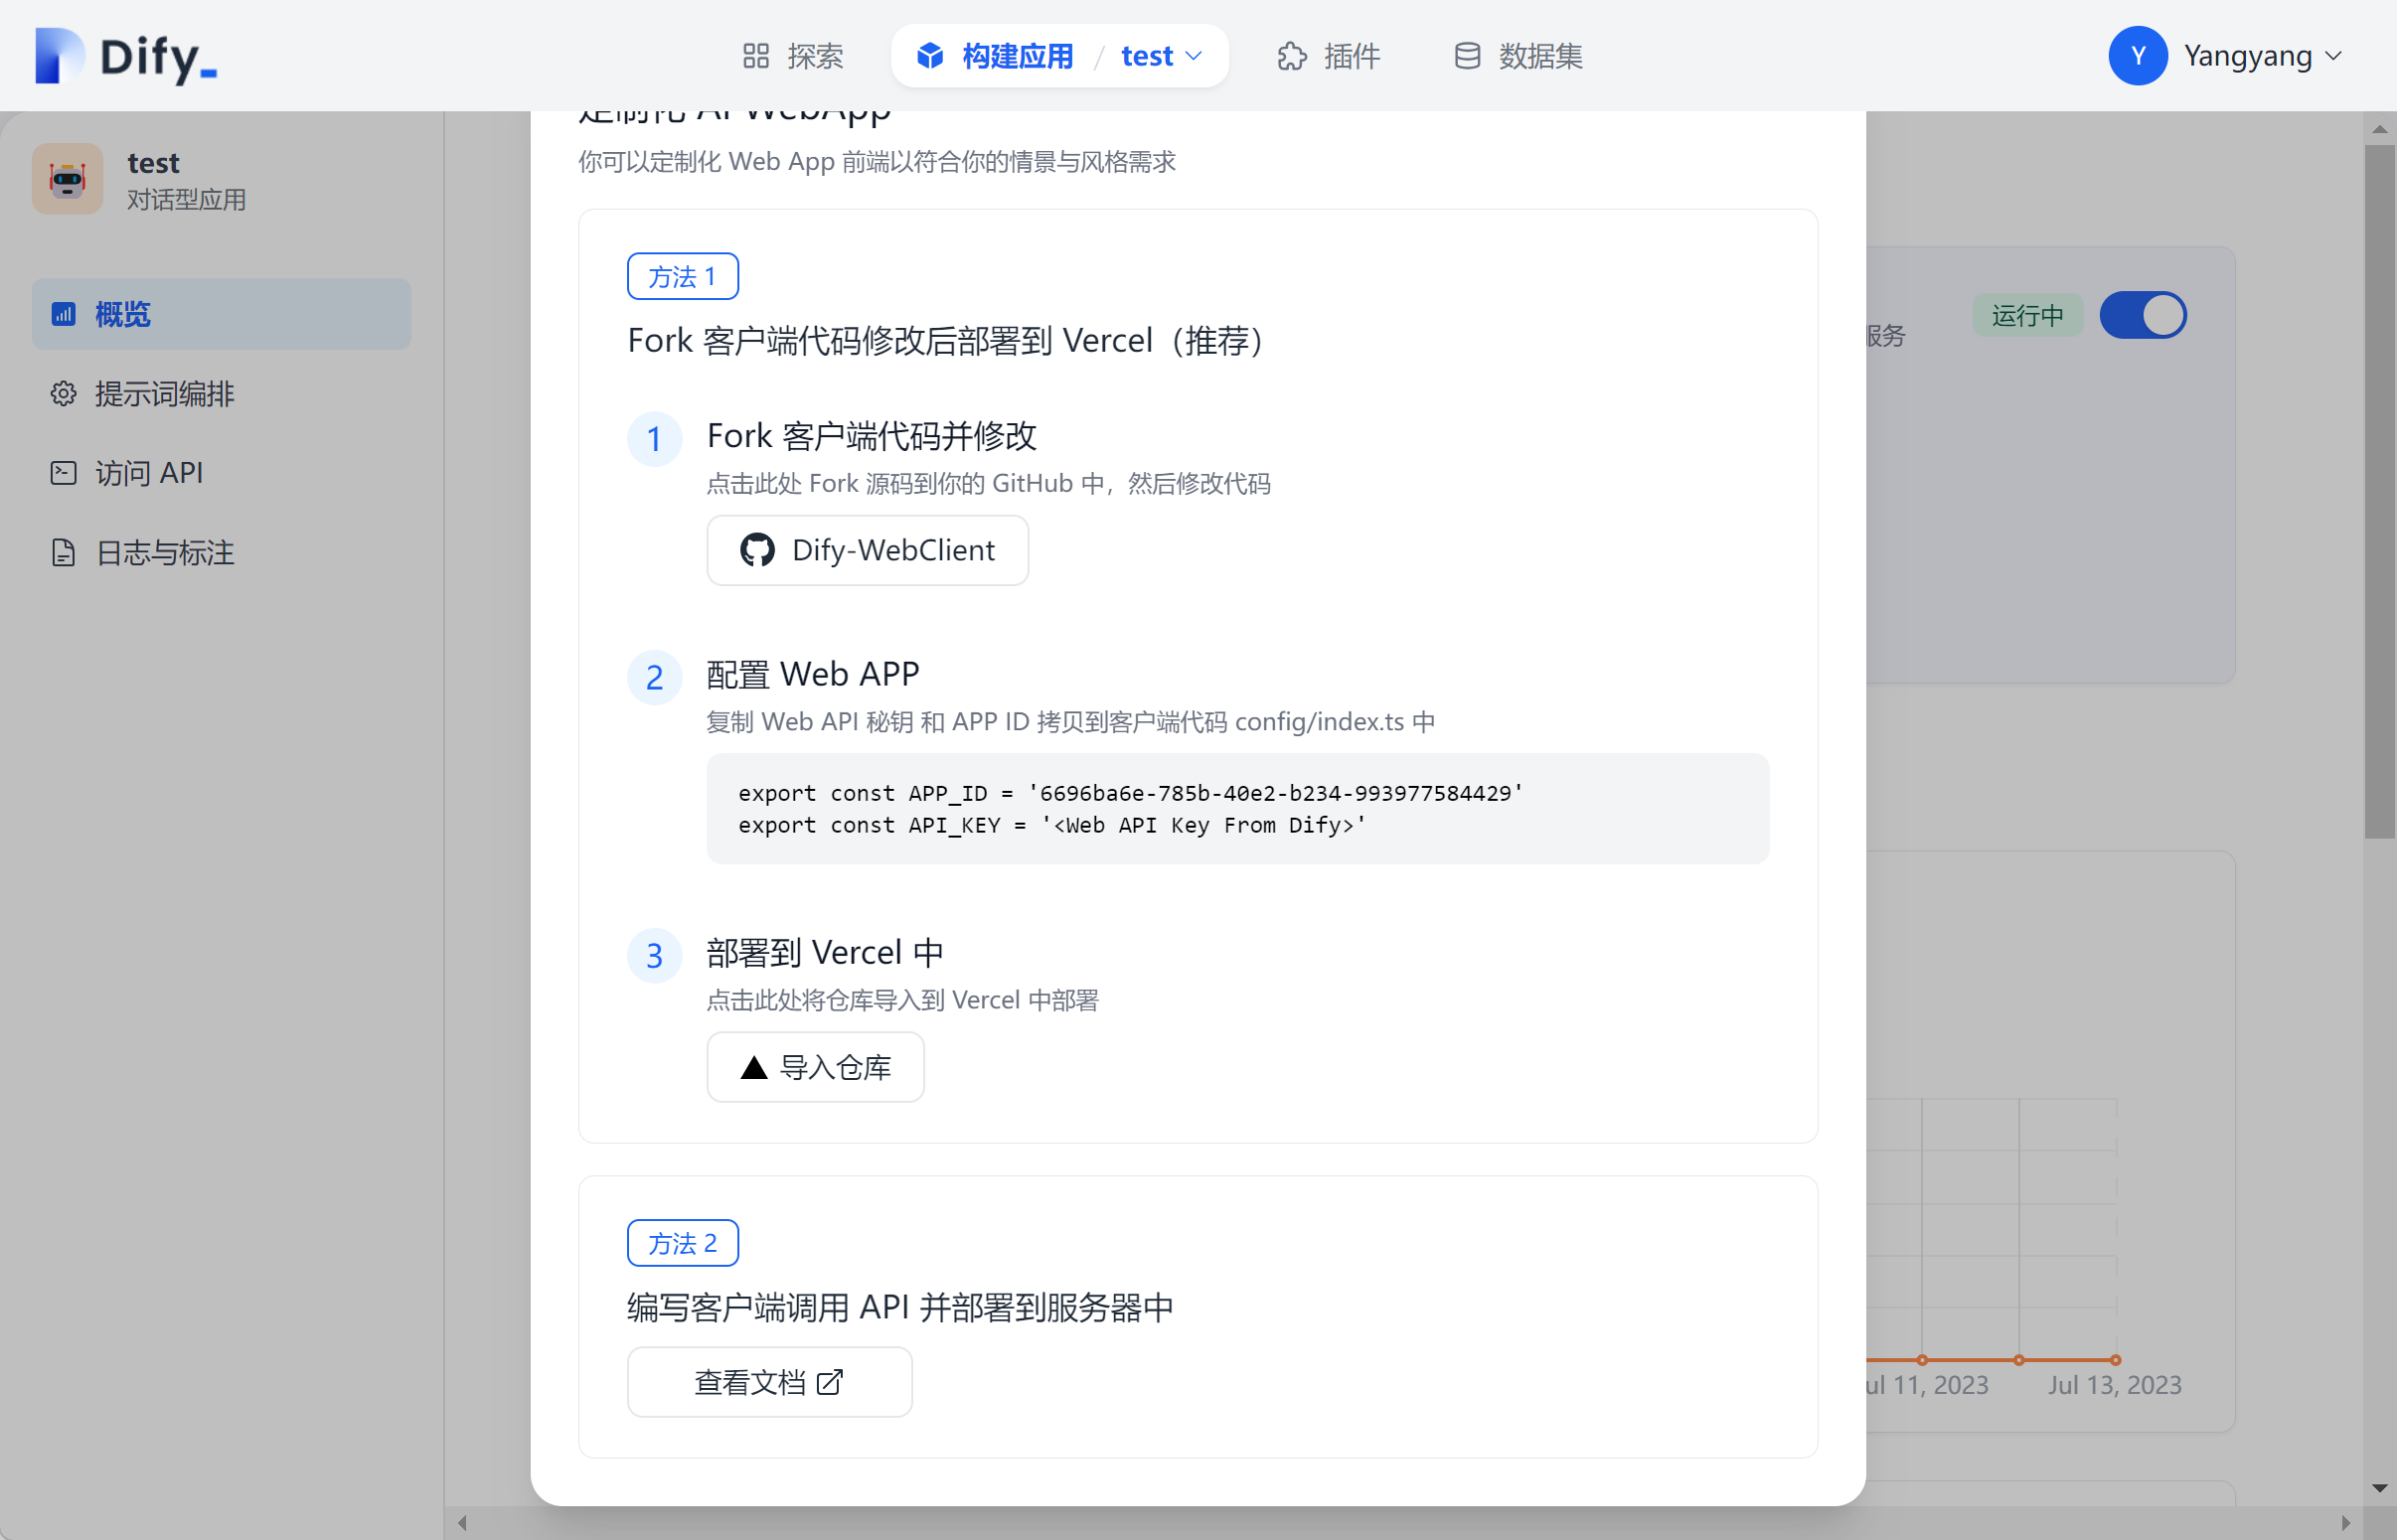The height and width of the screenshot is (1540, 2397).
Task: Open 查看文档 documentation link
Action: 769,1381
